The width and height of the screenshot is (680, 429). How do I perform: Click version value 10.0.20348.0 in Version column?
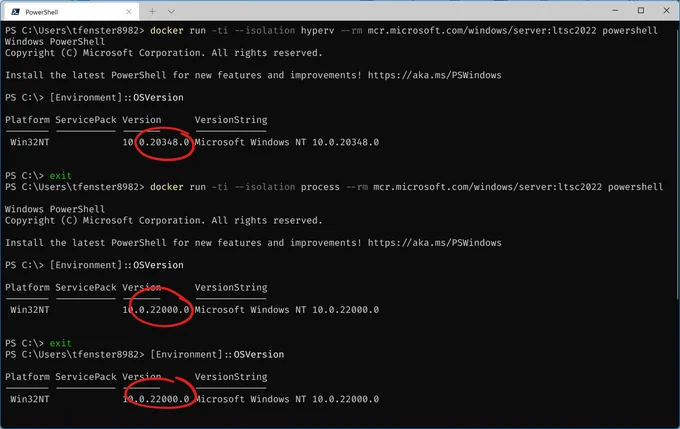click(156, 142)
